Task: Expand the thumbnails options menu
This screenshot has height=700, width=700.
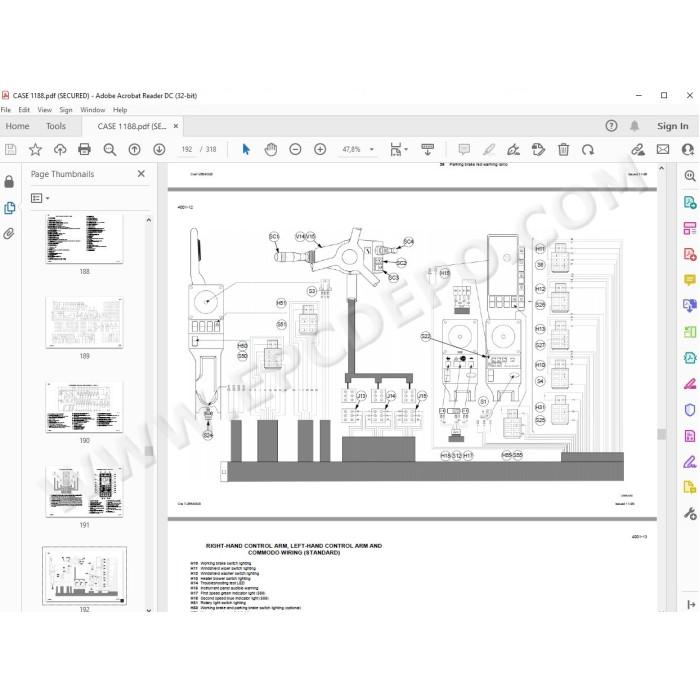Action: 40,198
